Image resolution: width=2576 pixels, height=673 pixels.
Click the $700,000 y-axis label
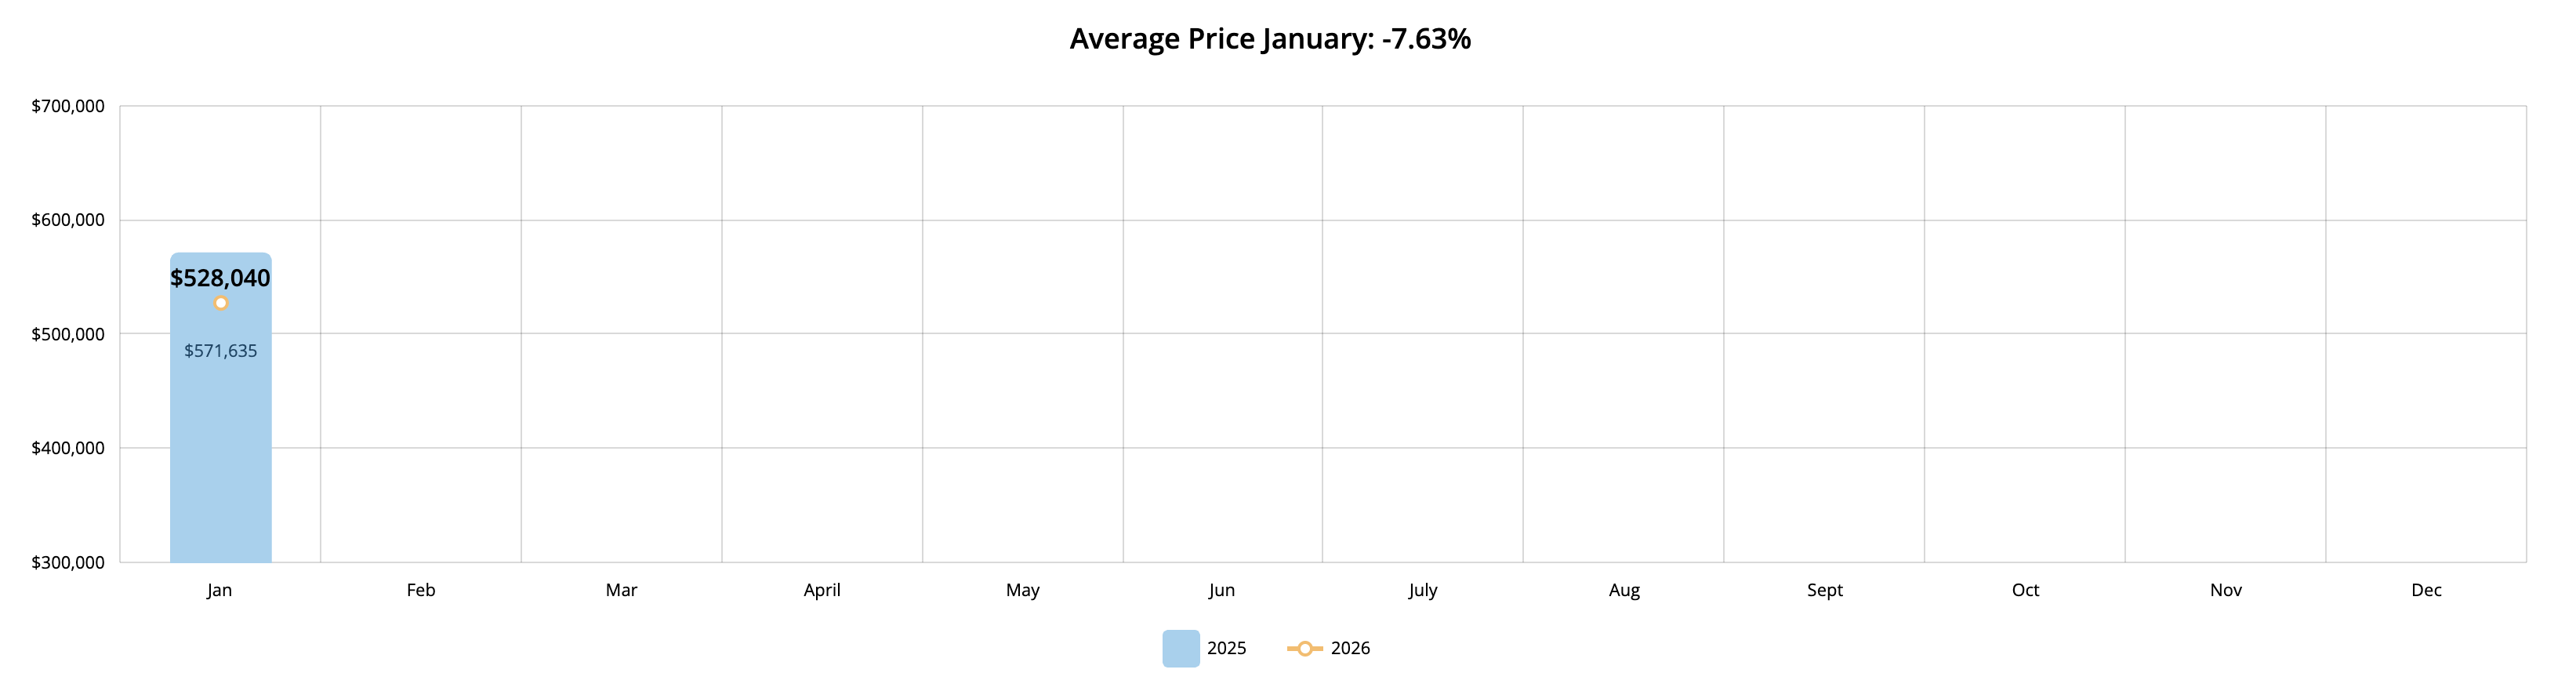point(68,106)
